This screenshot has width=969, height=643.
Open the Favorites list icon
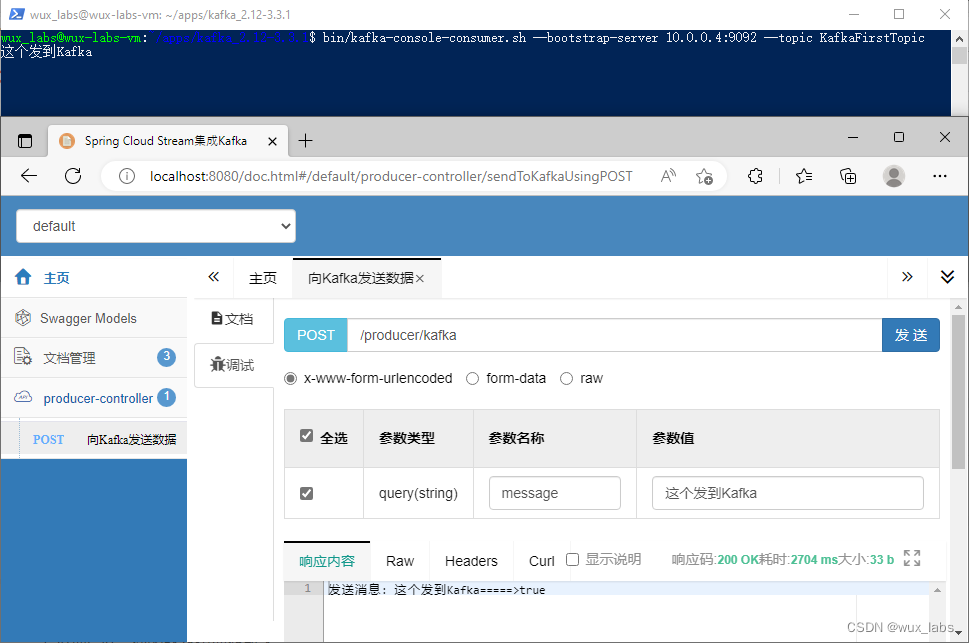coord(803,176)
